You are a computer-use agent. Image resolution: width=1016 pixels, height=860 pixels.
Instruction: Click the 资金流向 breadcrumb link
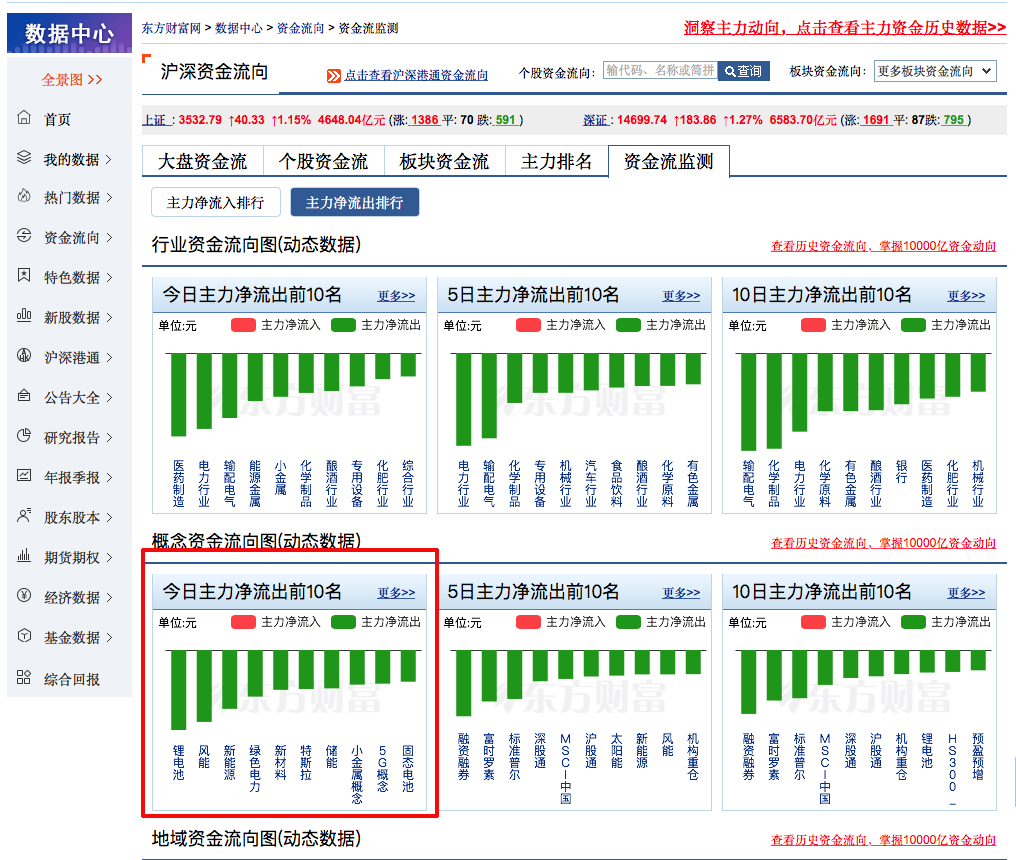click(300, 29)
